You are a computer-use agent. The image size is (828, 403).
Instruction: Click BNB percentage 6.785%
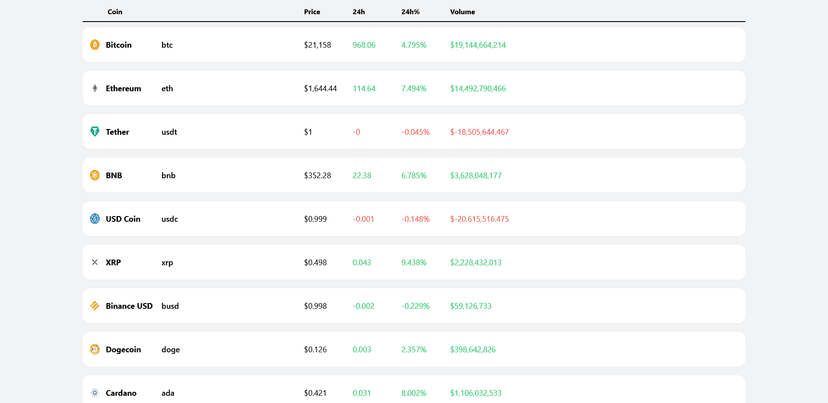(x=414, y=175)
